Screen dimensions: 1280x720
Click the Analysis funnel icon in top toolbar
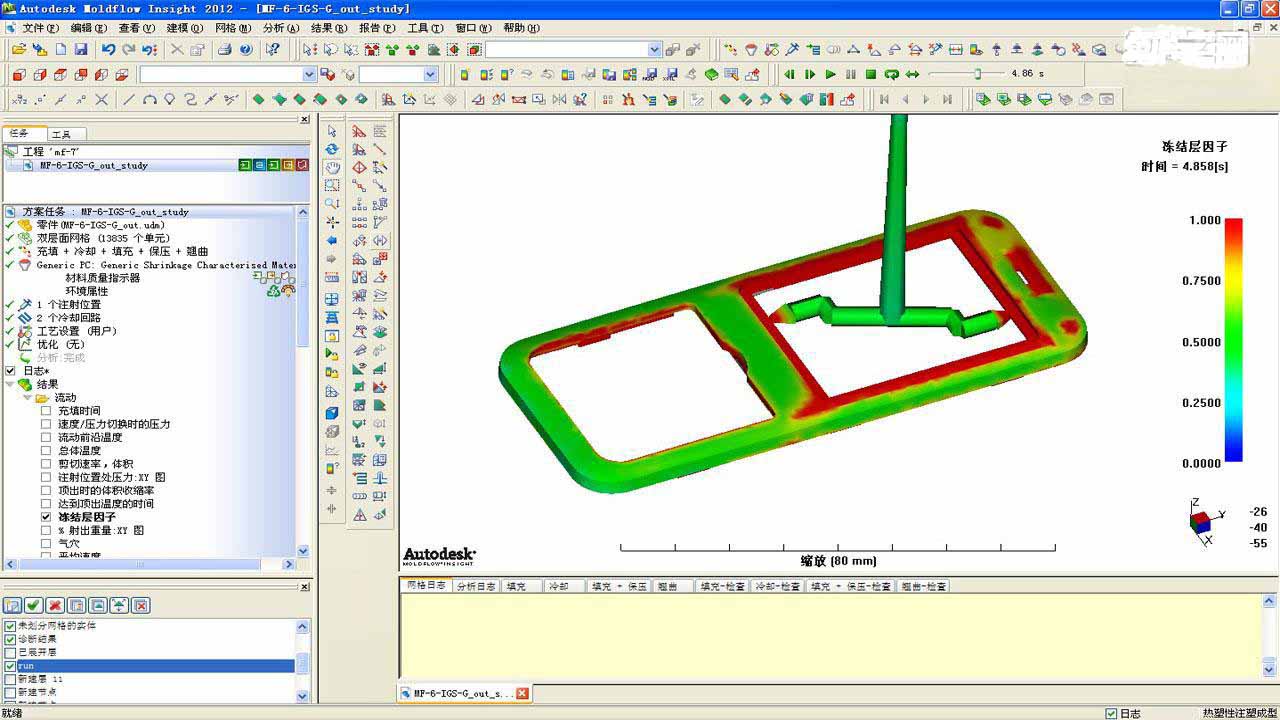[751, 49]
